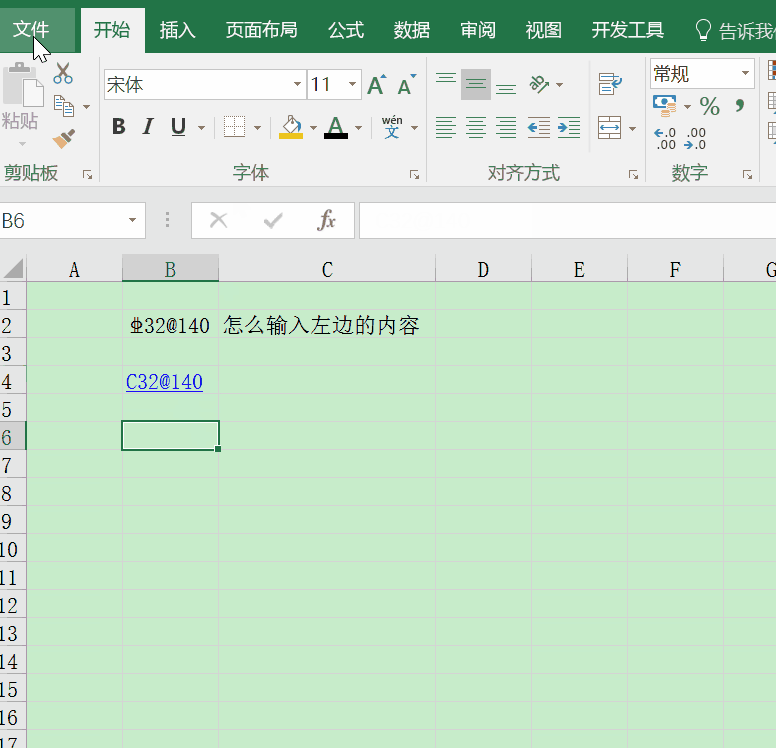Click the text orientation icon

[539, 85]
